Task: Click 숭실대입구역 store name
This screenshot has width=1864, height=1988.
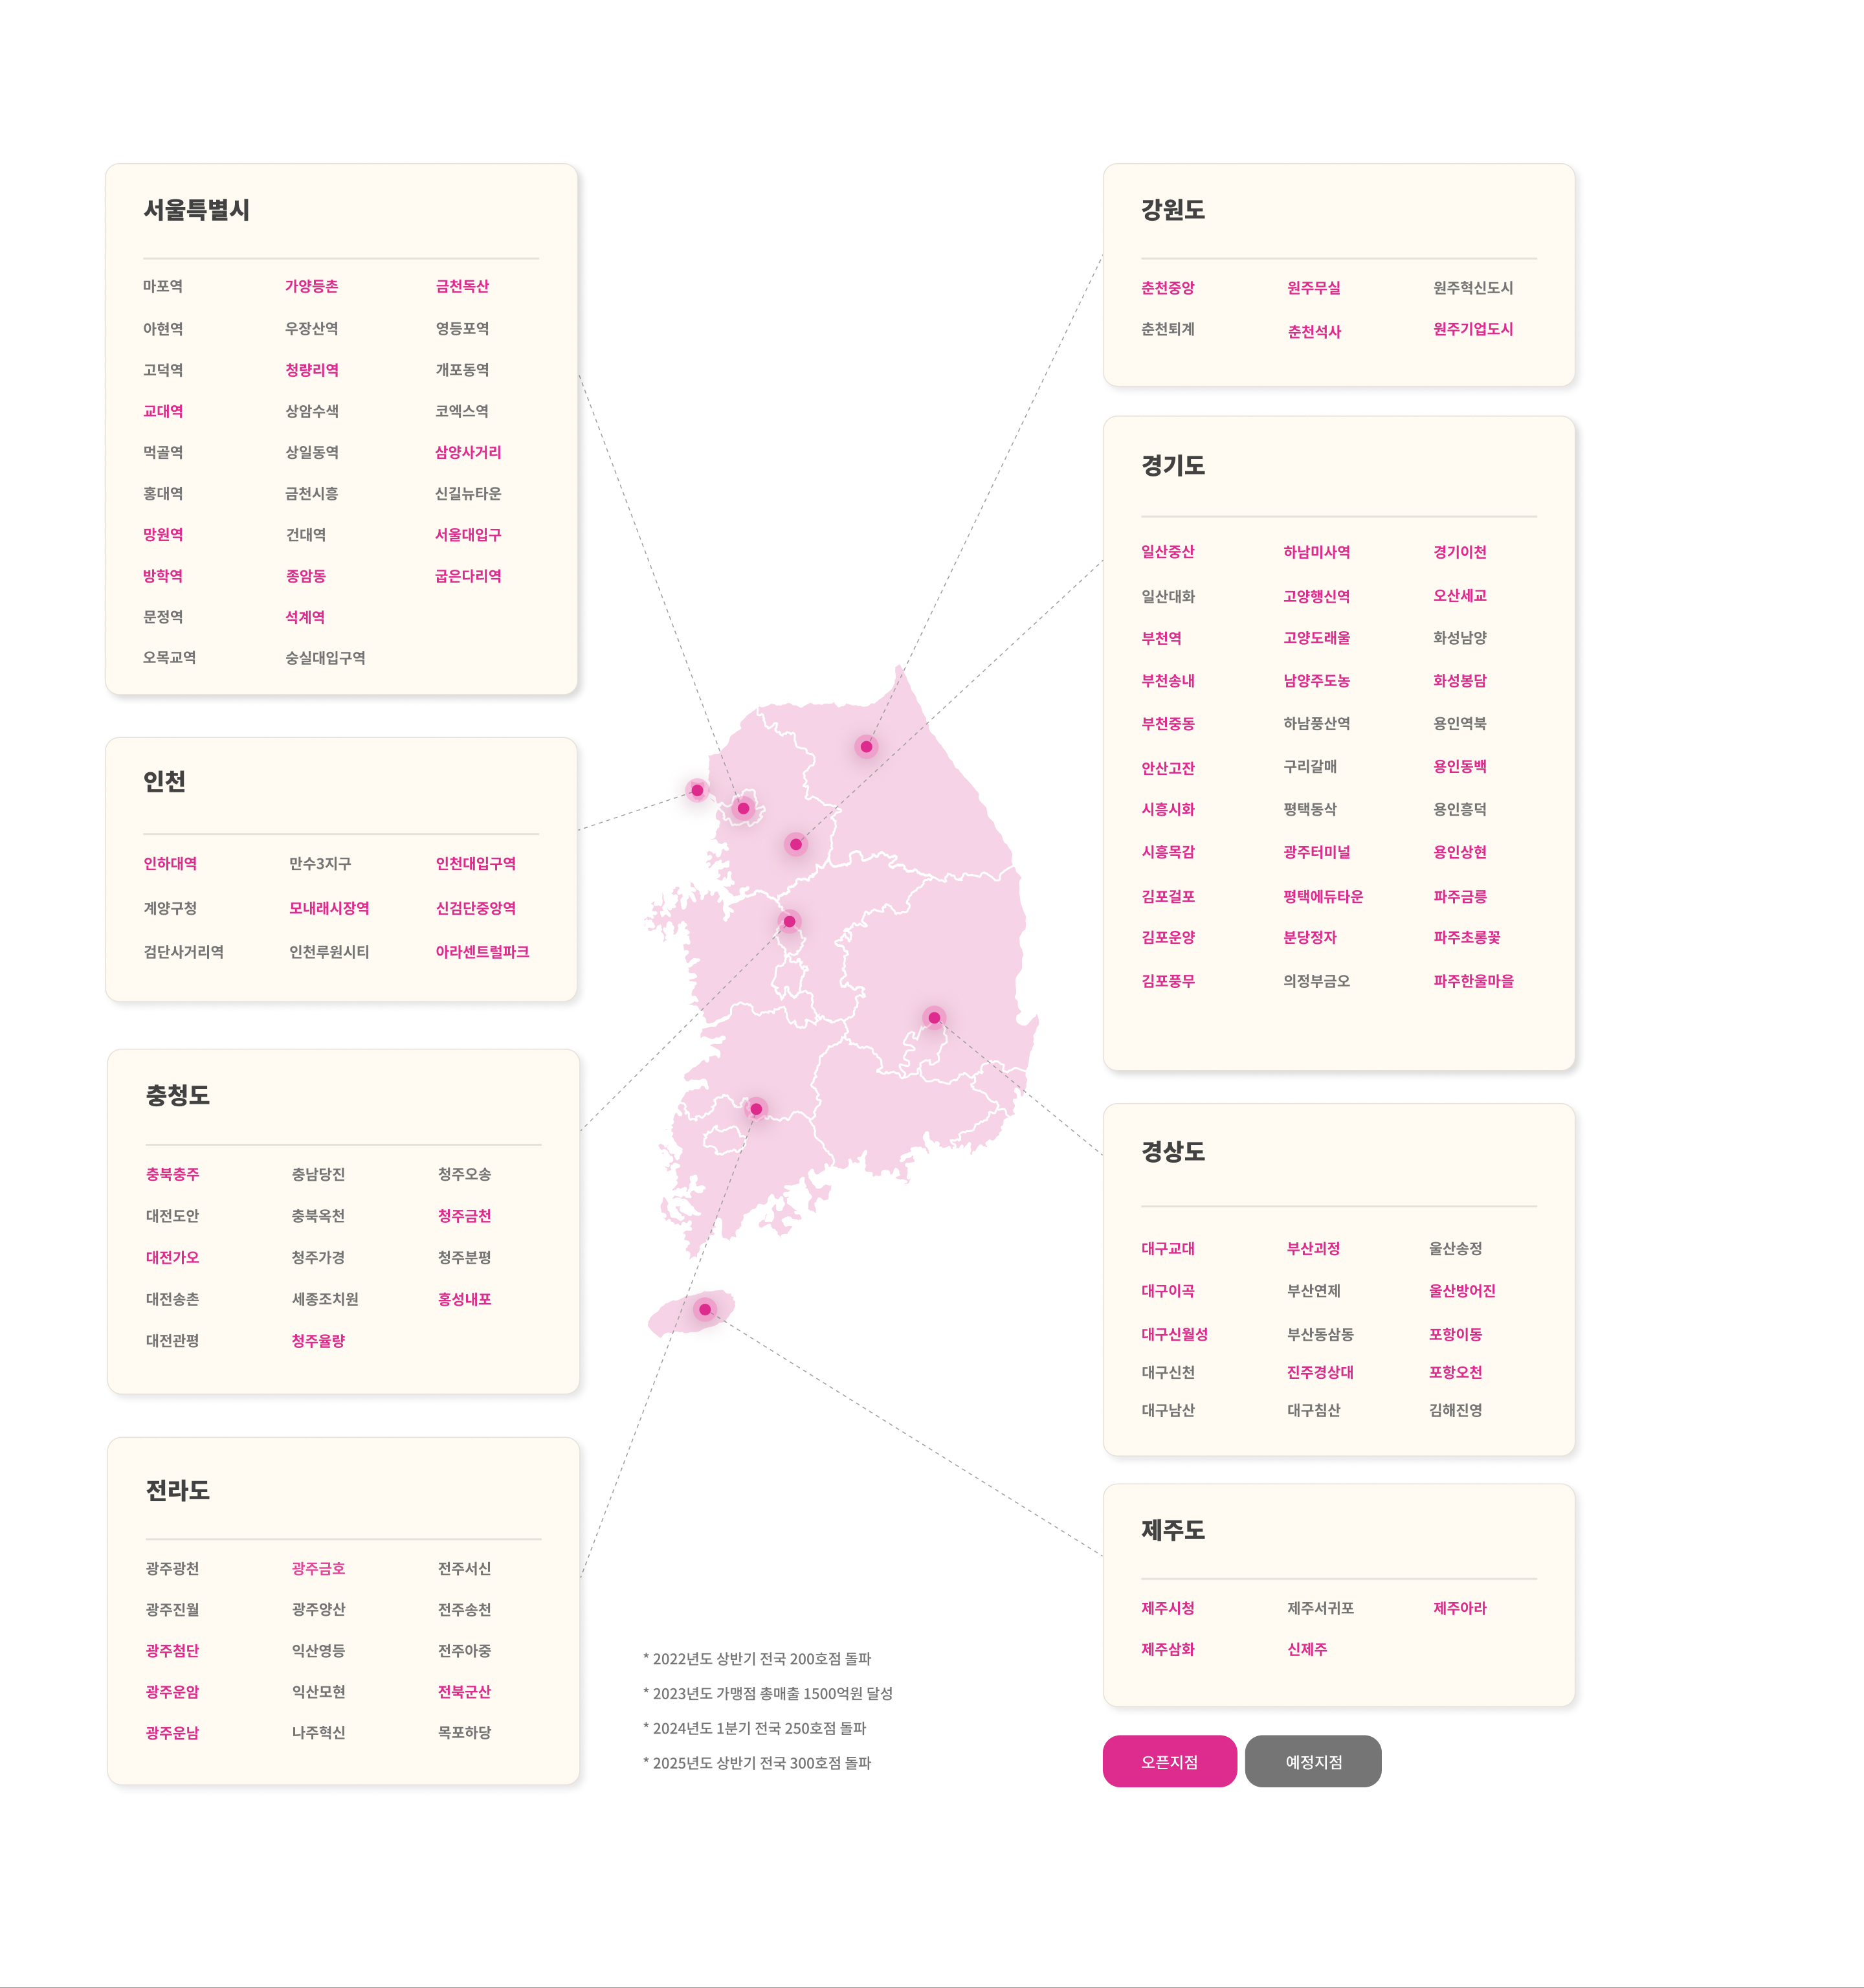Action: [x=325, y=658]
